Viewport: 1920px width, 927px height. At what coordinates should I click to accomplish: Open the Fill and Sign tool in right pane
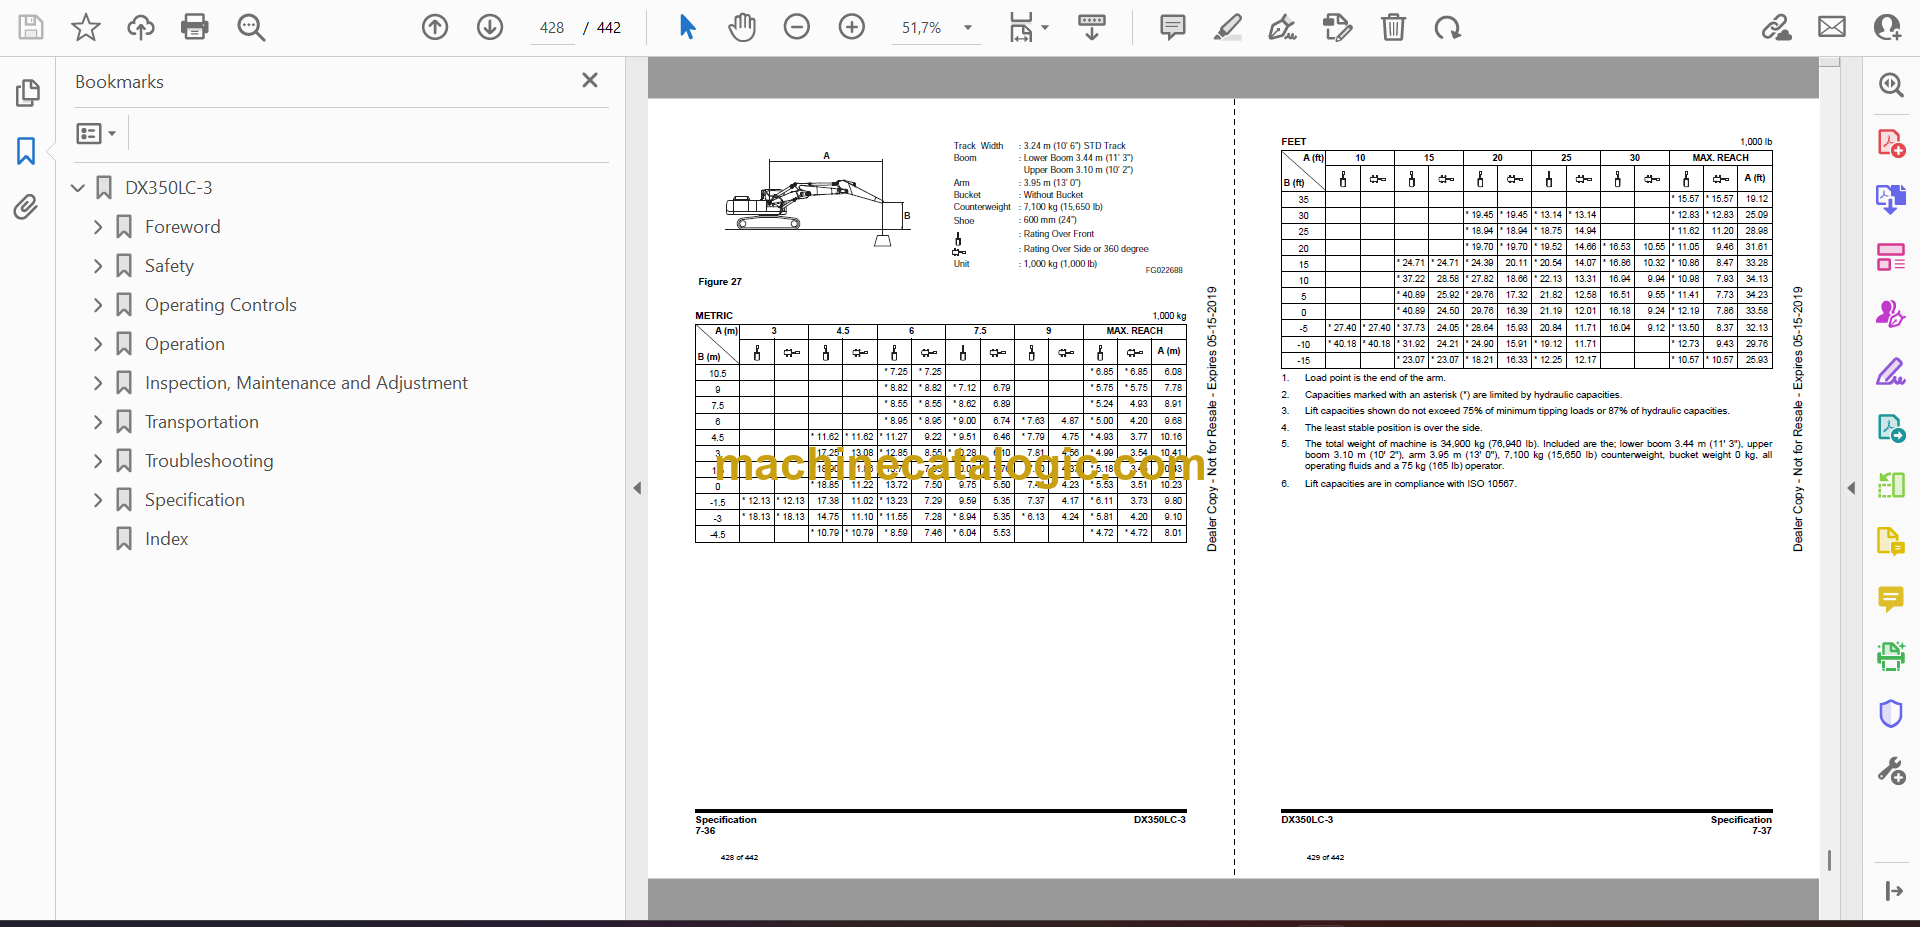click(1890, 371)
